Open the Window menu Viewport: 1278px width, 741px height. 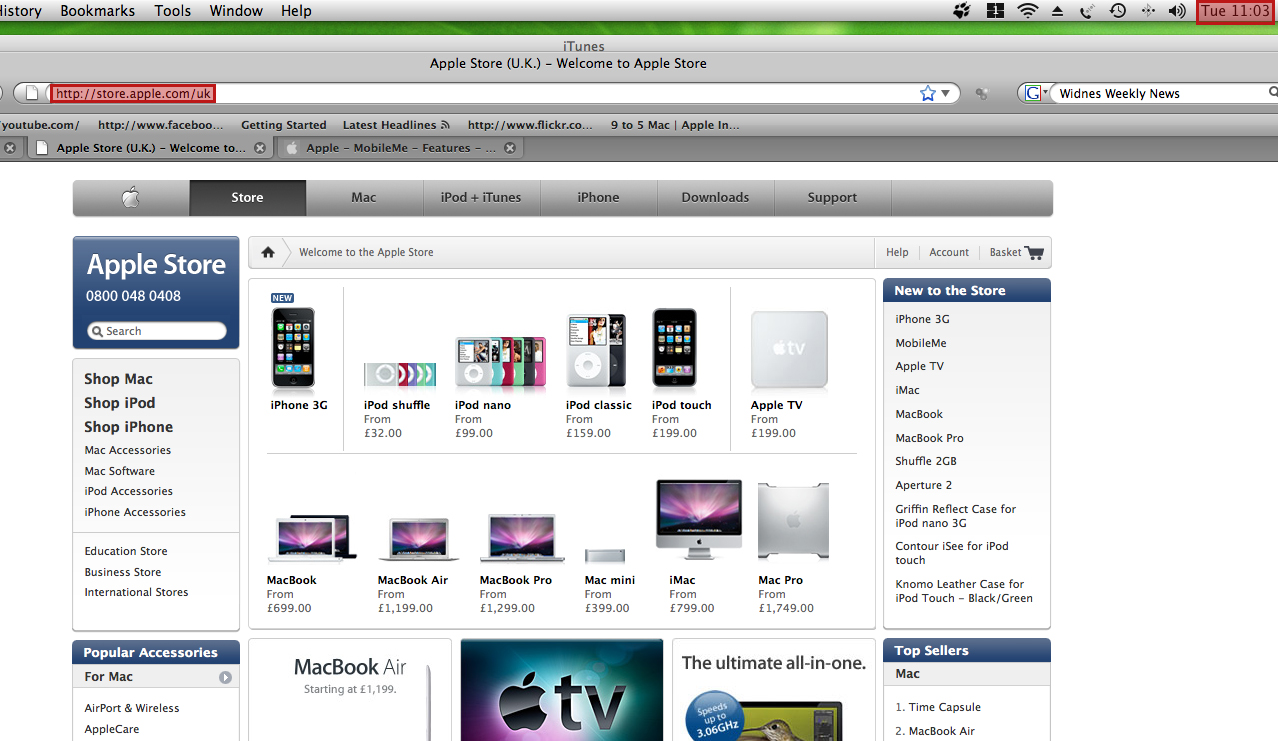[236, 11]
